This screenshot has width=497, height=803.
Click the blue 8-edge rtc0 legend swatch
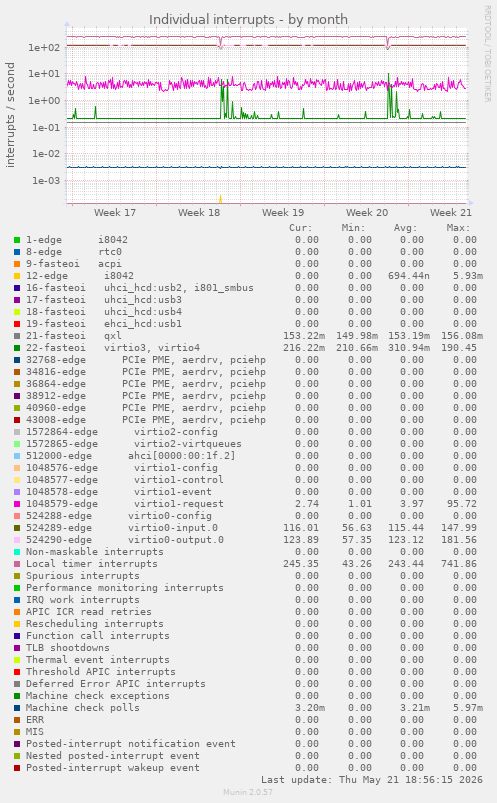[17, 252]
